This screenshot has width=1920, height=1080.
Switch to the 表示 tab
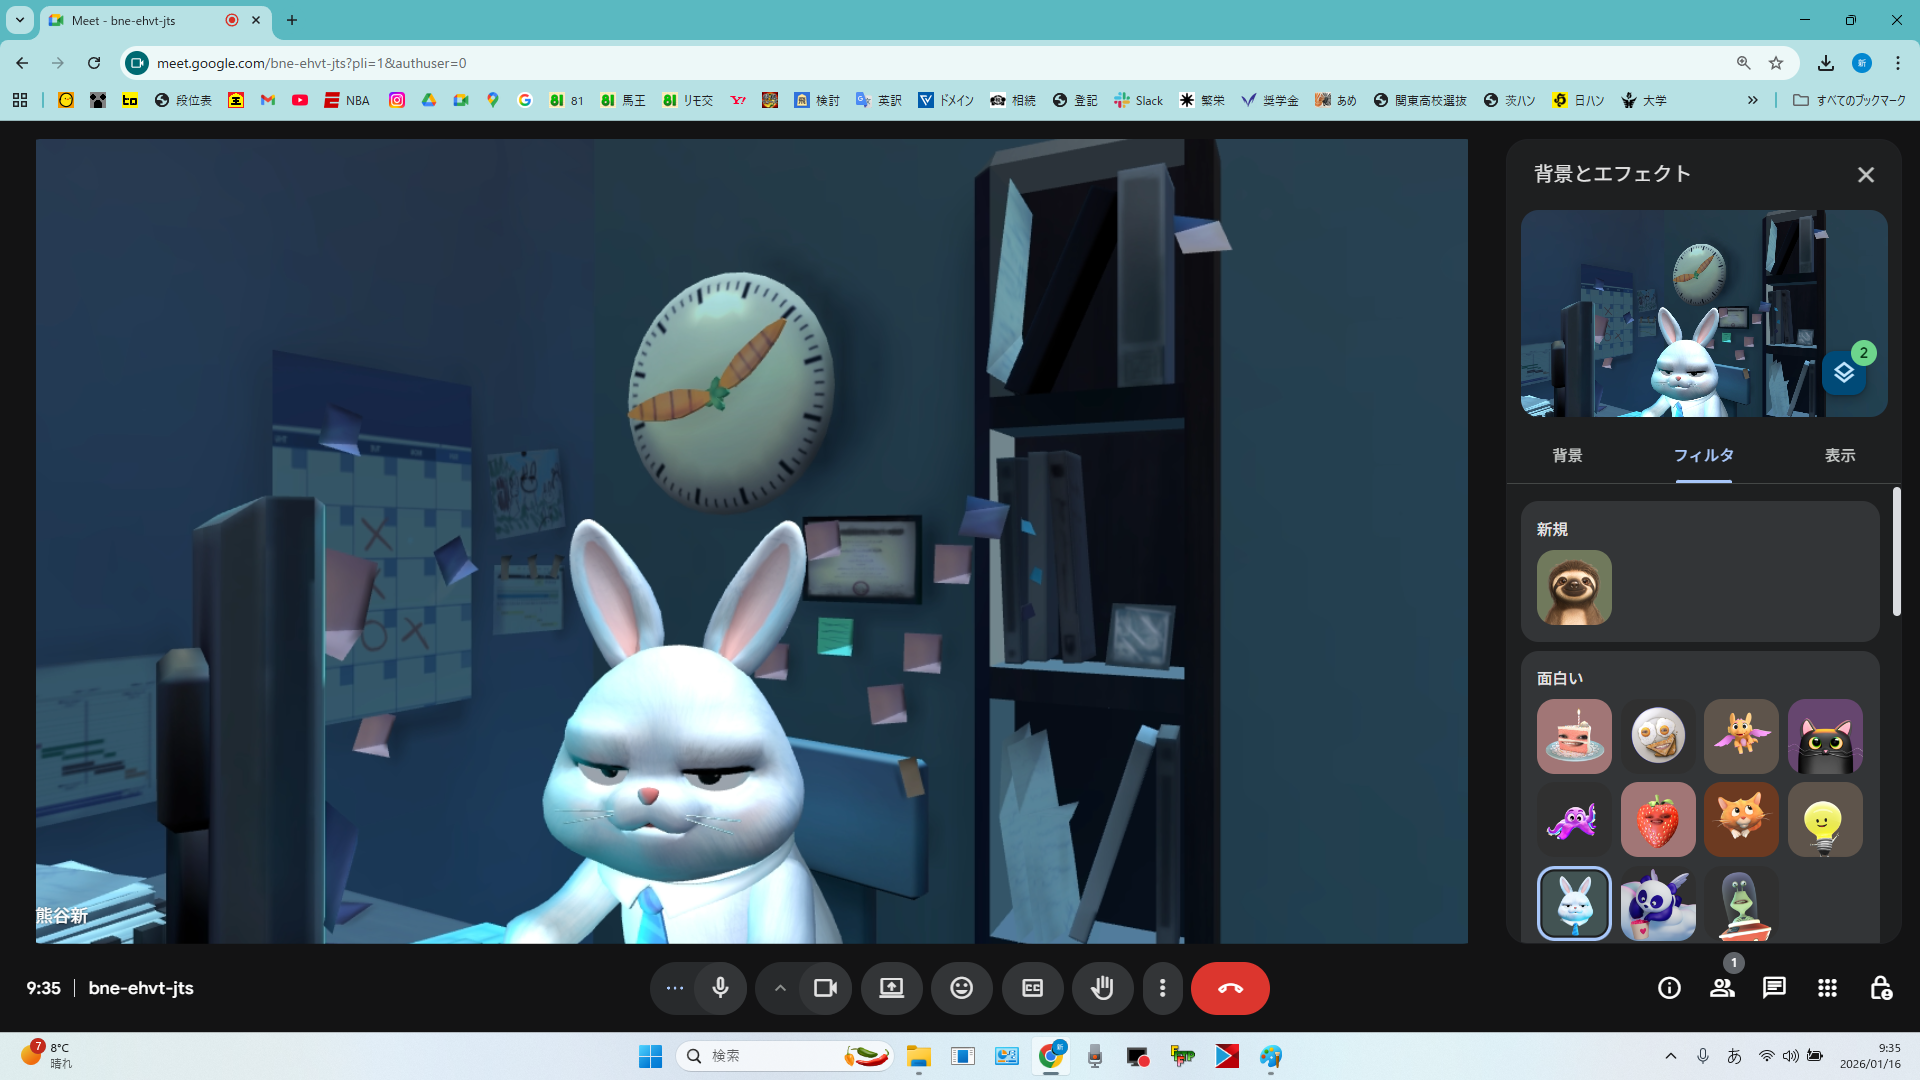click(x=1839, y=456)
